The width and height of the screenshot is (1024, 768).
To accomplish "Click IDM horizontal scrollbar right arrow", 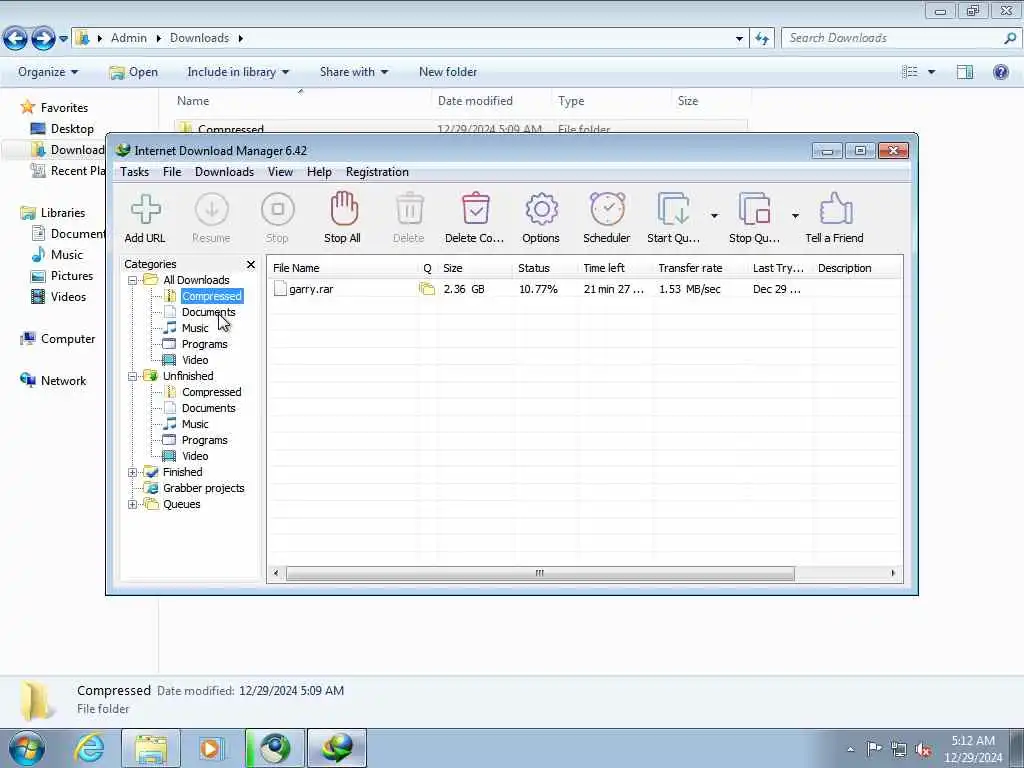I will point(893,573).
